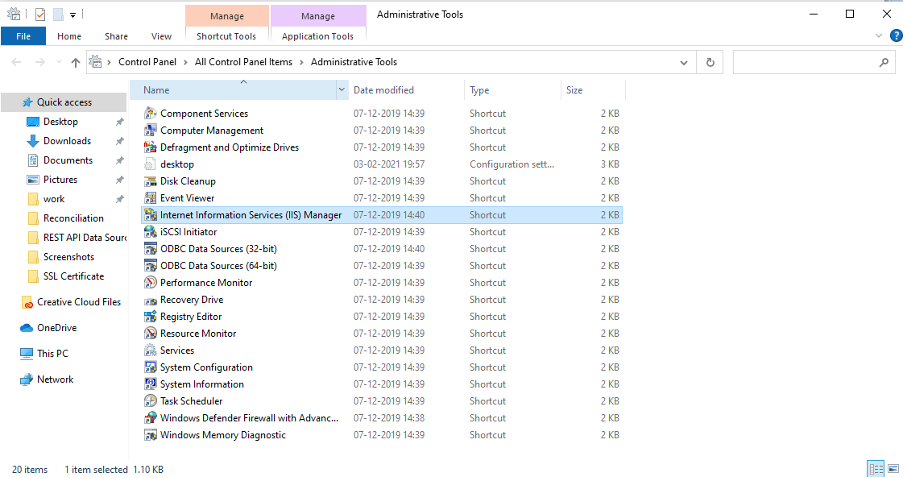Click the Refresh button beside address bar
This screenshot has height=478, width=904.
click(710, 62)
